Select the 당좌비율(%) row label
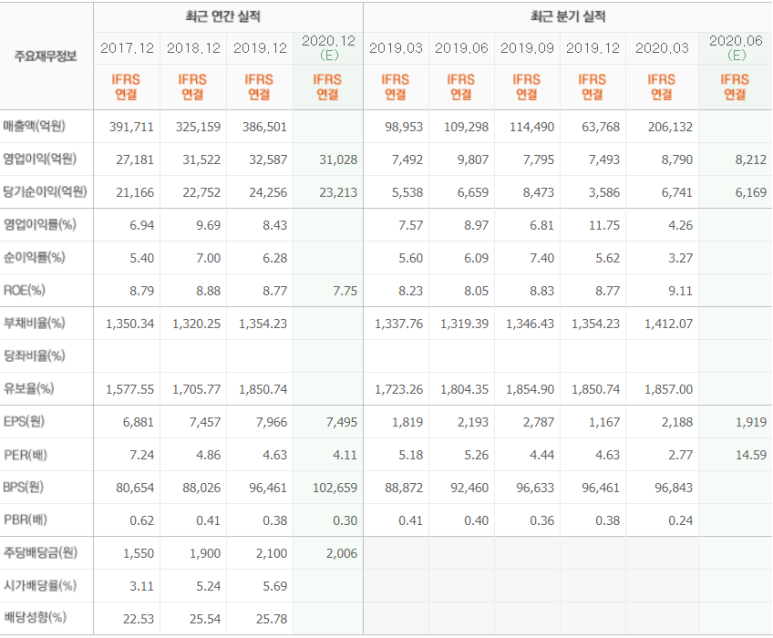773x638 pixels. (x=34, y=356)
